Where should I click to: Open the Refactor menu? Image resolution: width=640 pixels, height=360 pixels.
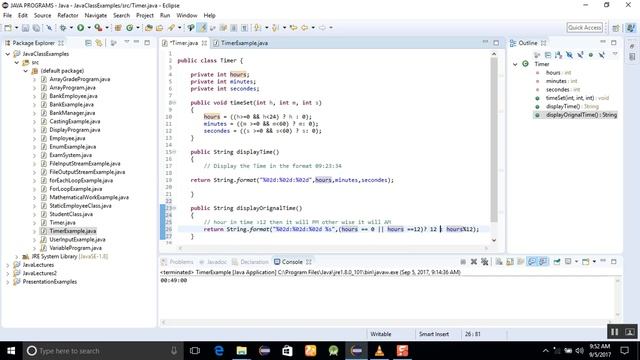click(68, 16)
